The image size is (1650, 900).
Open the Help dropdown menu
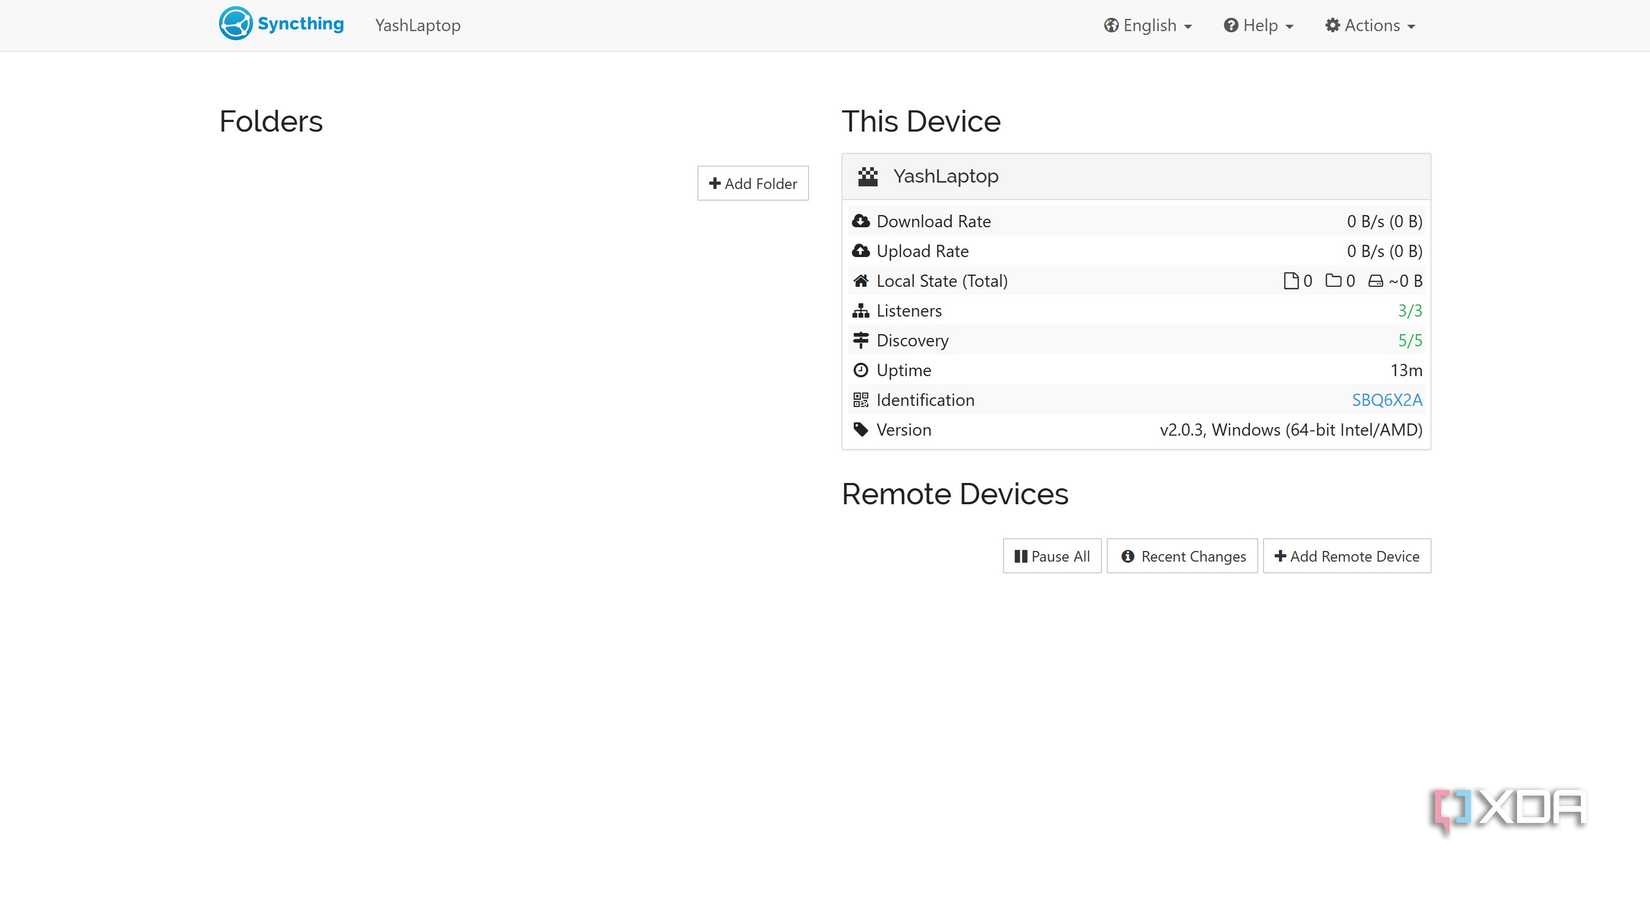tap(1258, 25)
